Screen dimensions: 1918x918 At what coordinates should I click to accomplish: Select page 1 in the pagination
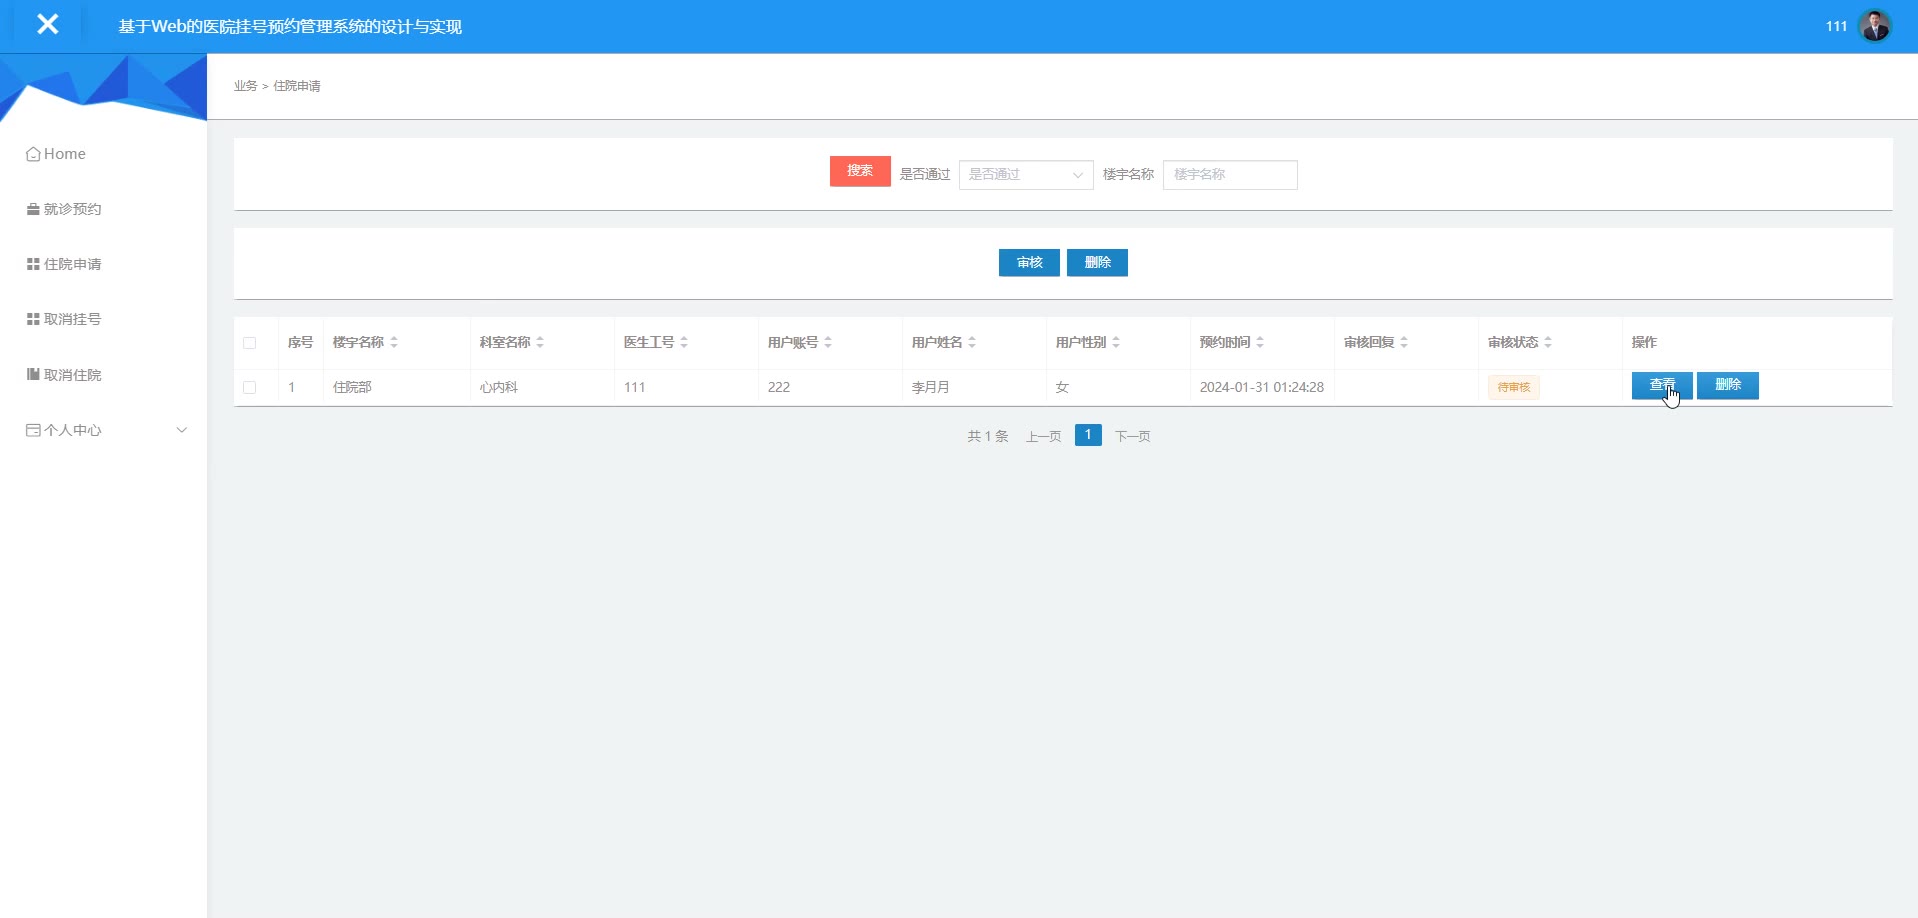[1088, 435]
